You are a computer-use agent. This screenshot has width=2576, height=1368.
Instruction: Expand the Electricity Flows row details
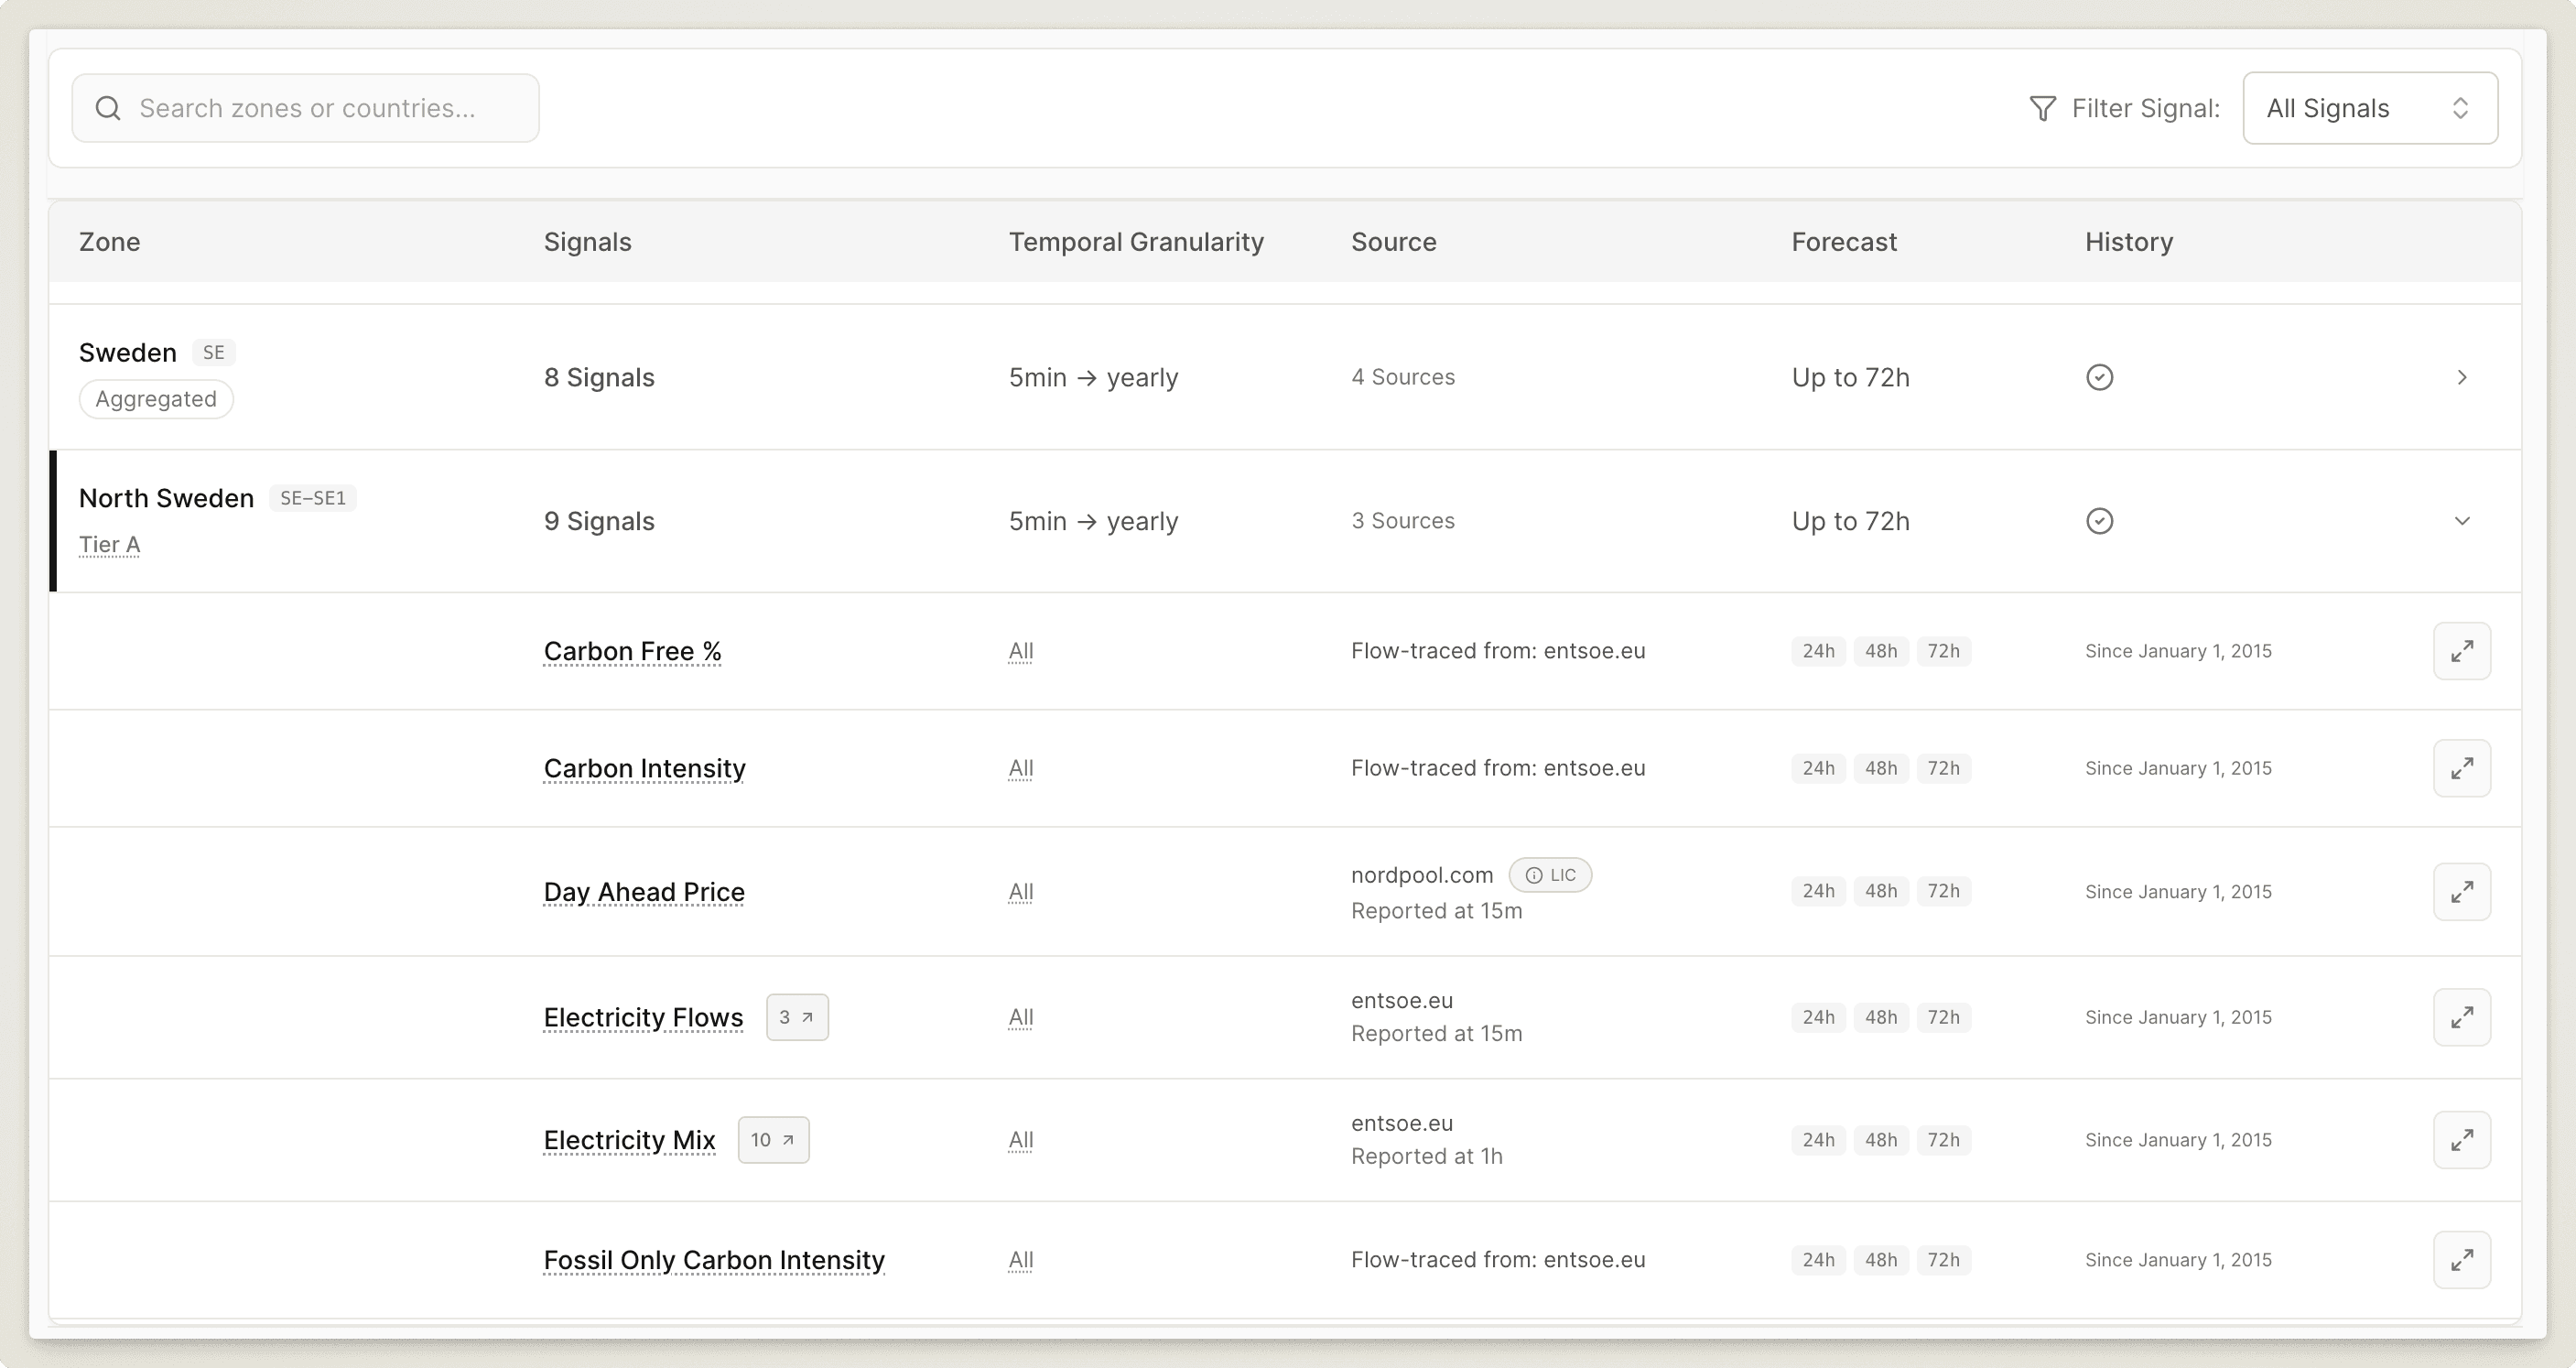pyautogui.click(x=2461, y=1017)
